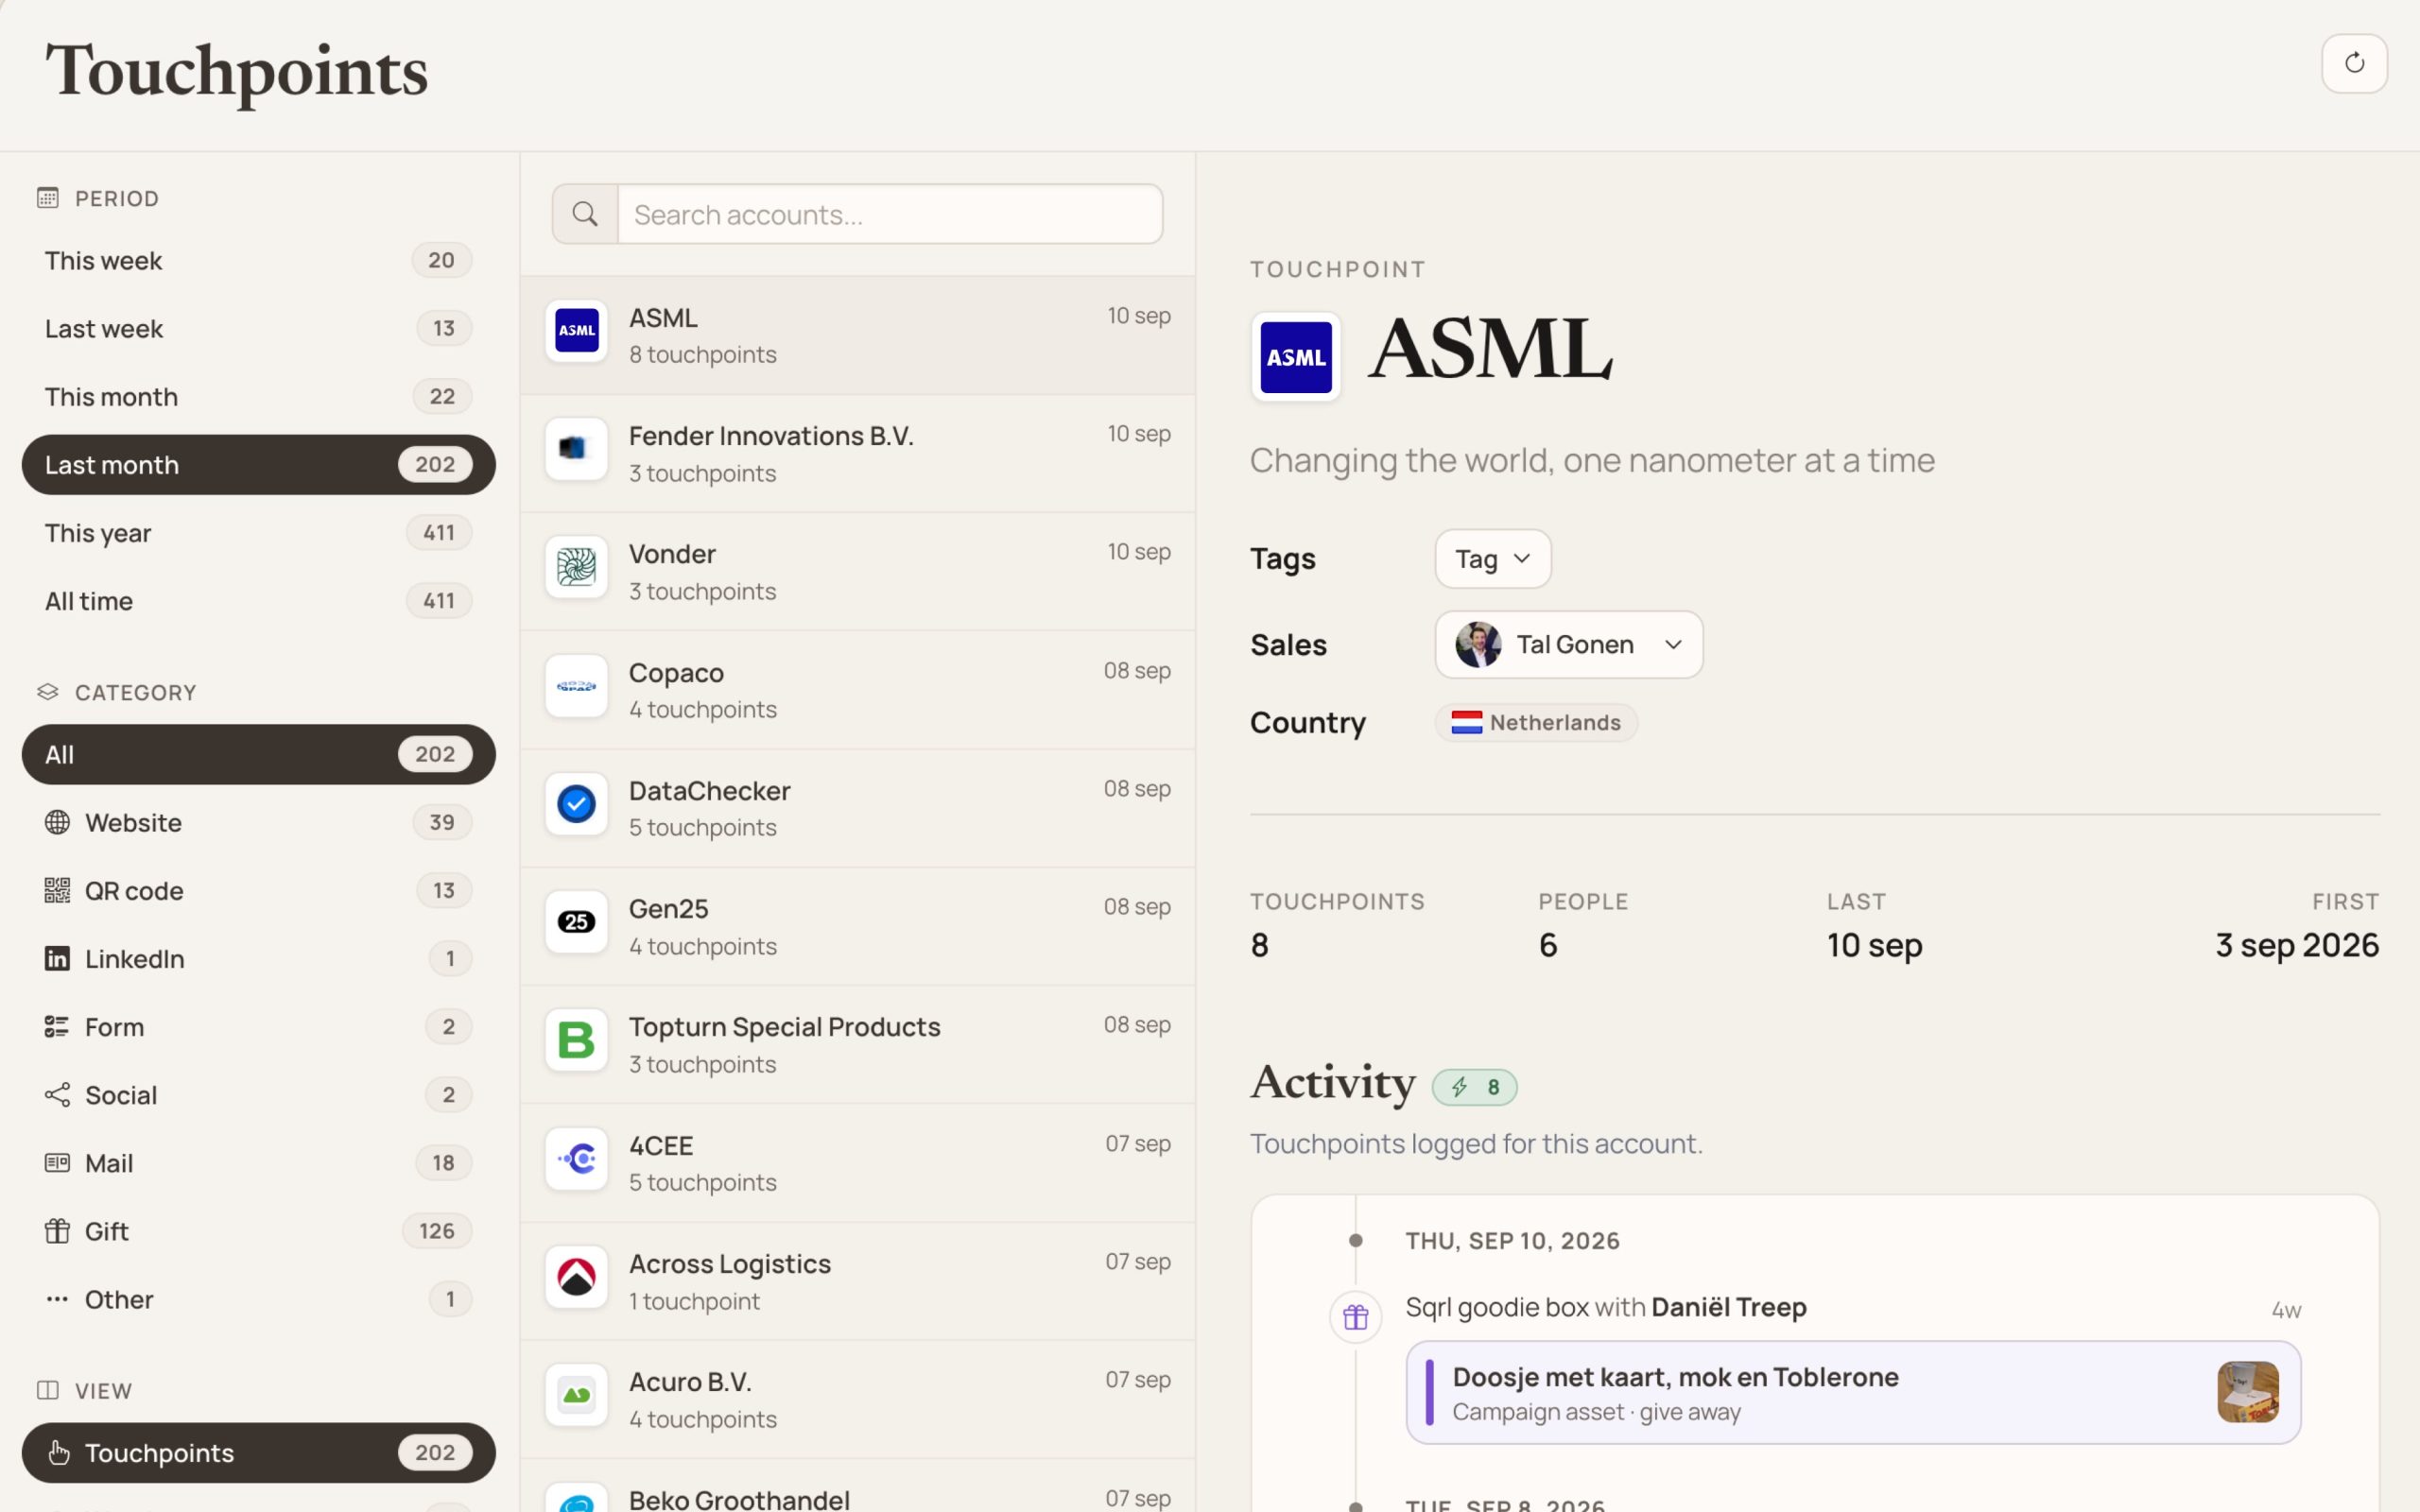Filter by LinkedIn category icon
Viewport: 2420px width, 1512px height.
tap(57, 958)
